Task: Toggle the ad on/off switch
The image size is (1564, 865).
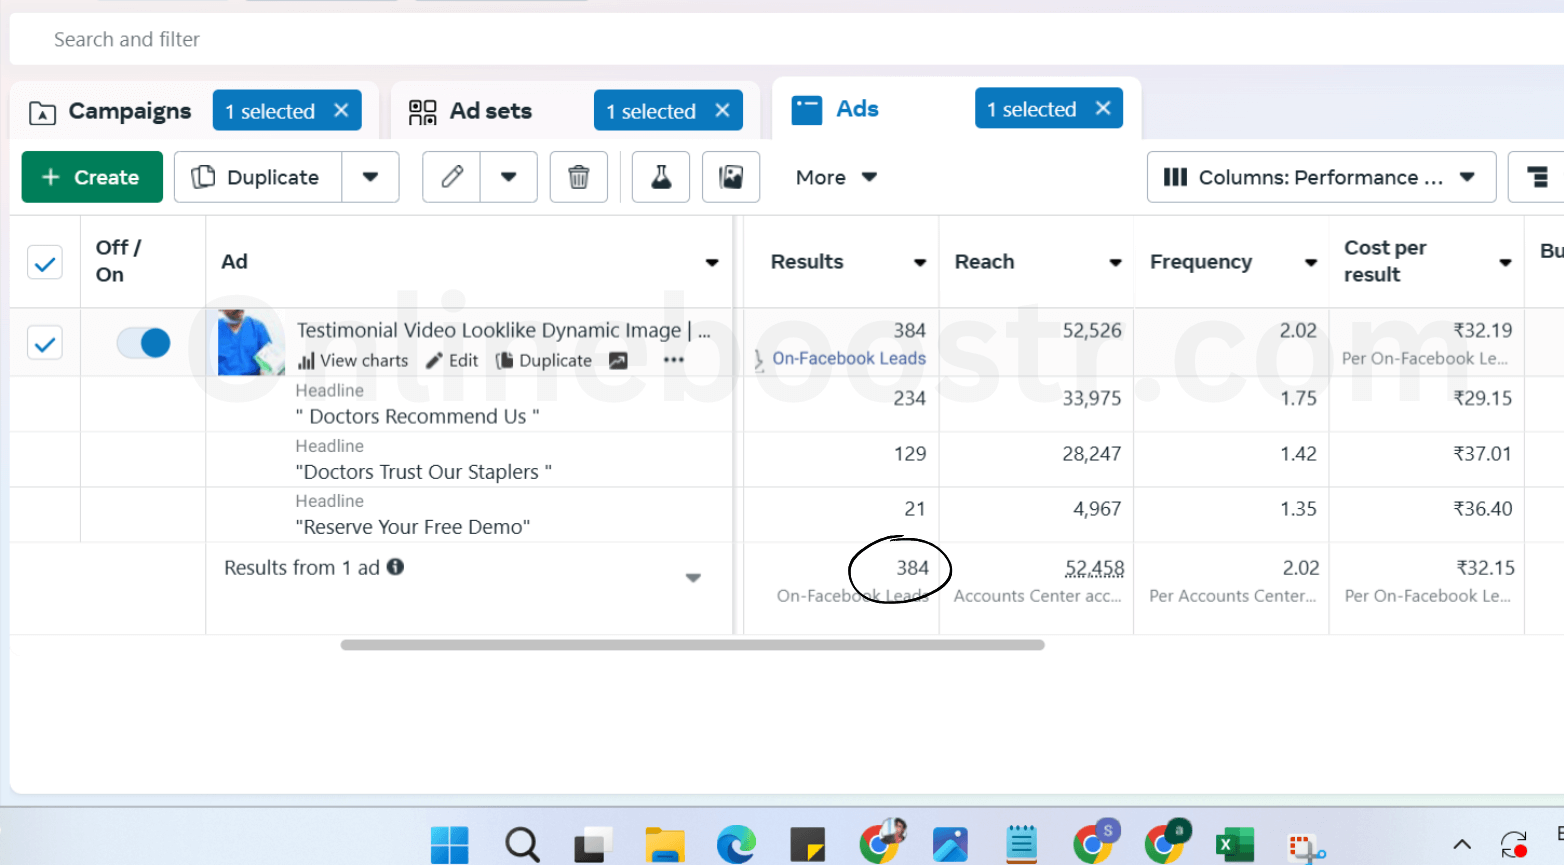Action: tap(144, 343)
